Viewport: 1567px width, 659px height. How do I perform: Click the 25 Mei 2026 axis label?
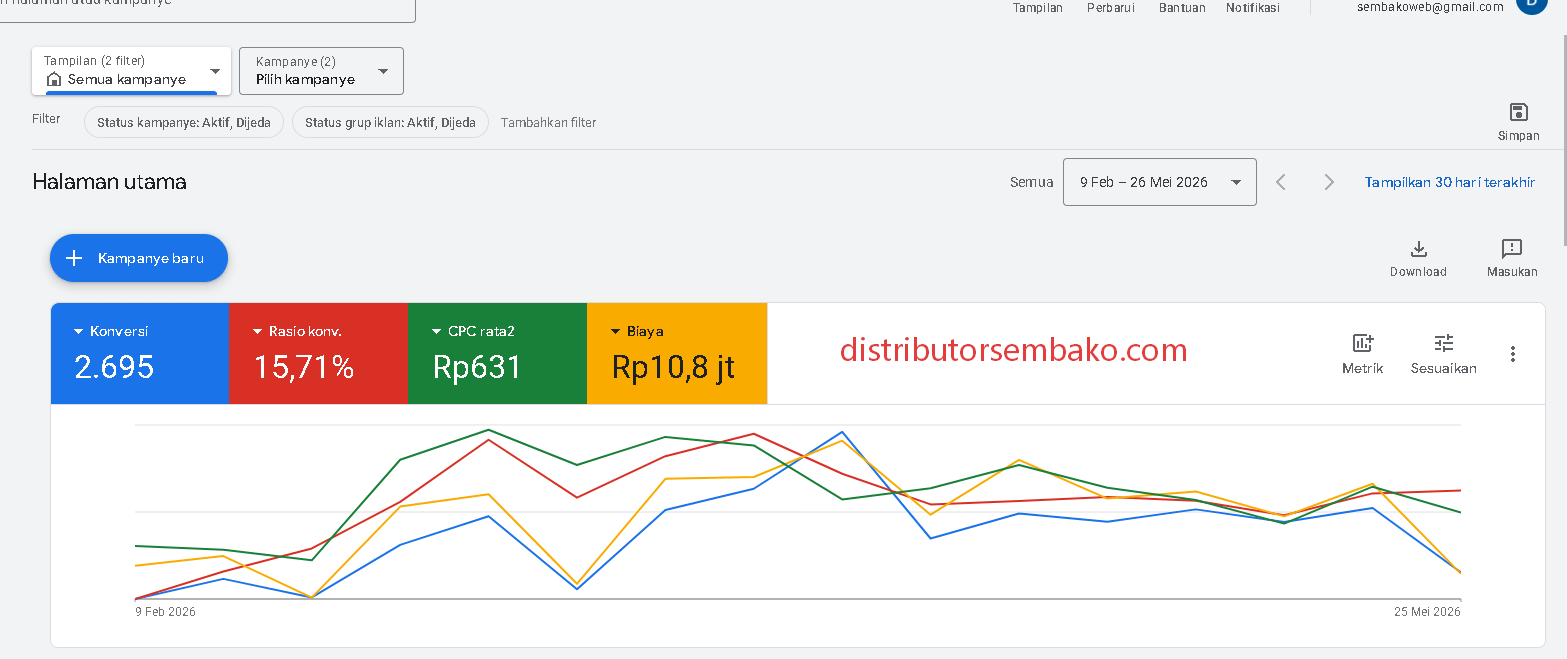pos(1428,612)
